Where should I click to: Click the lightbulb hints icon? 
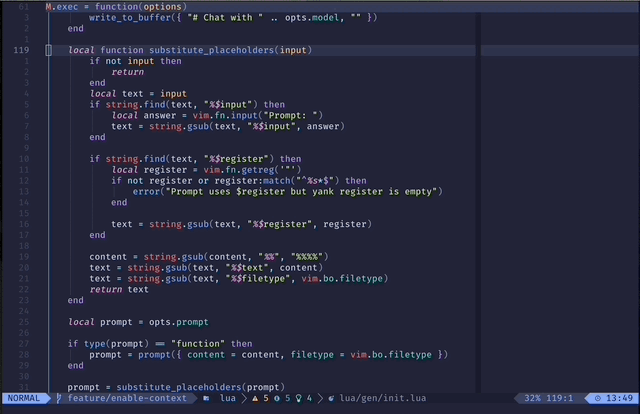point(298,398)
